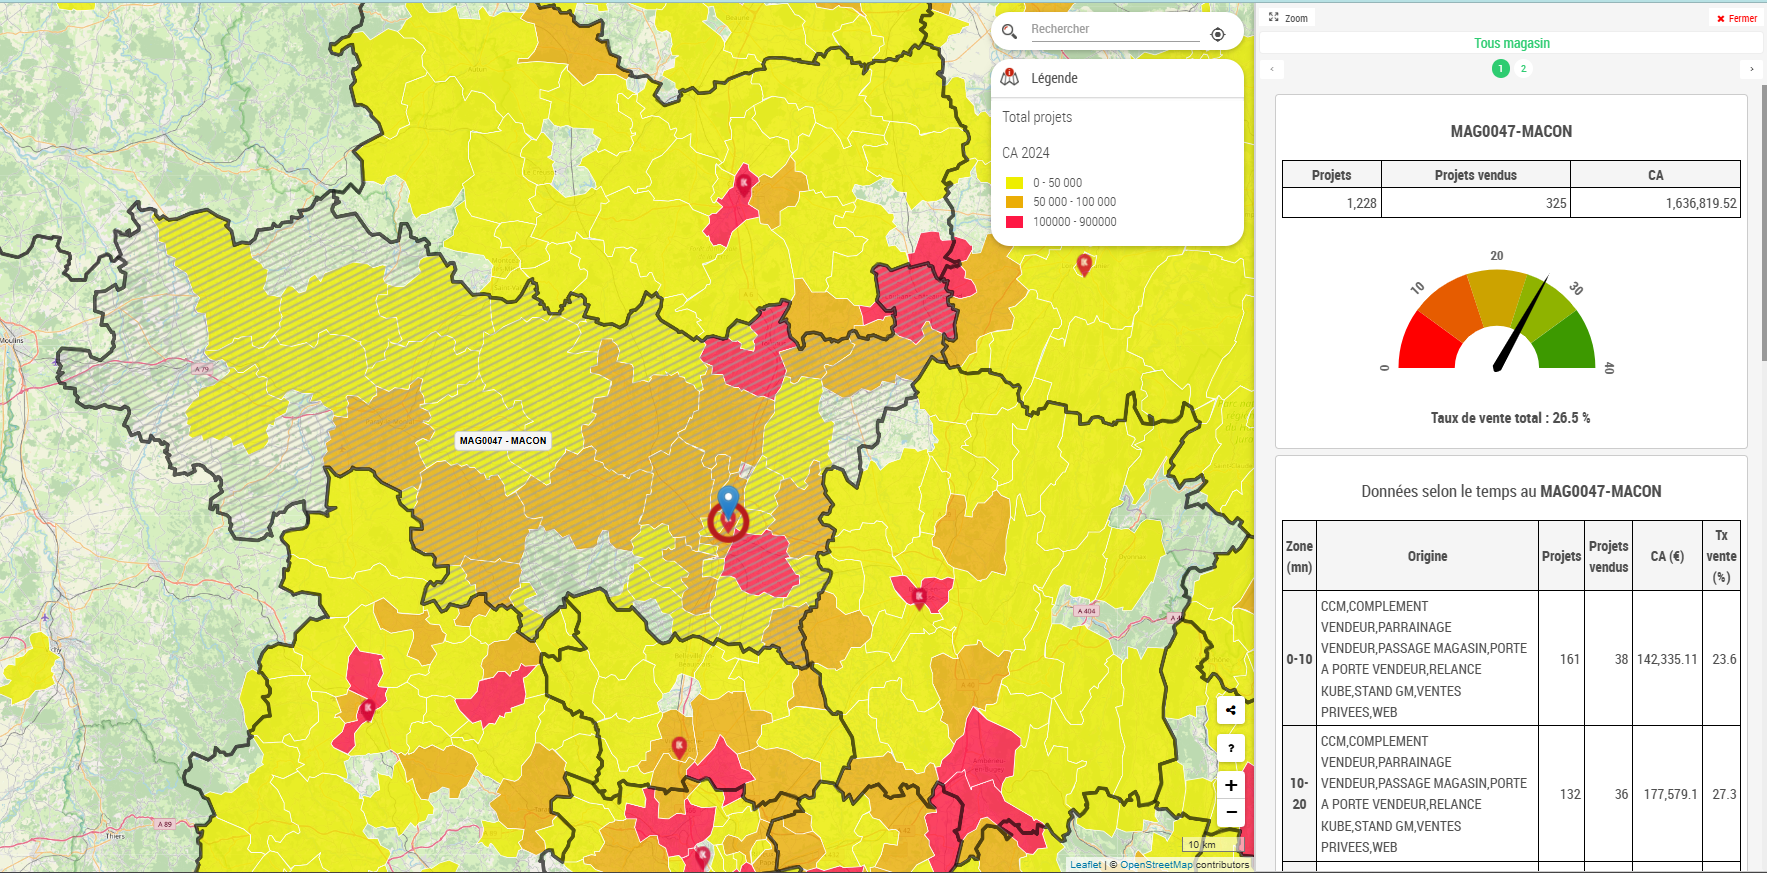Click the geolocate target icon
The height and width of the screenshot is (873, 1767).
point(1217,34)
